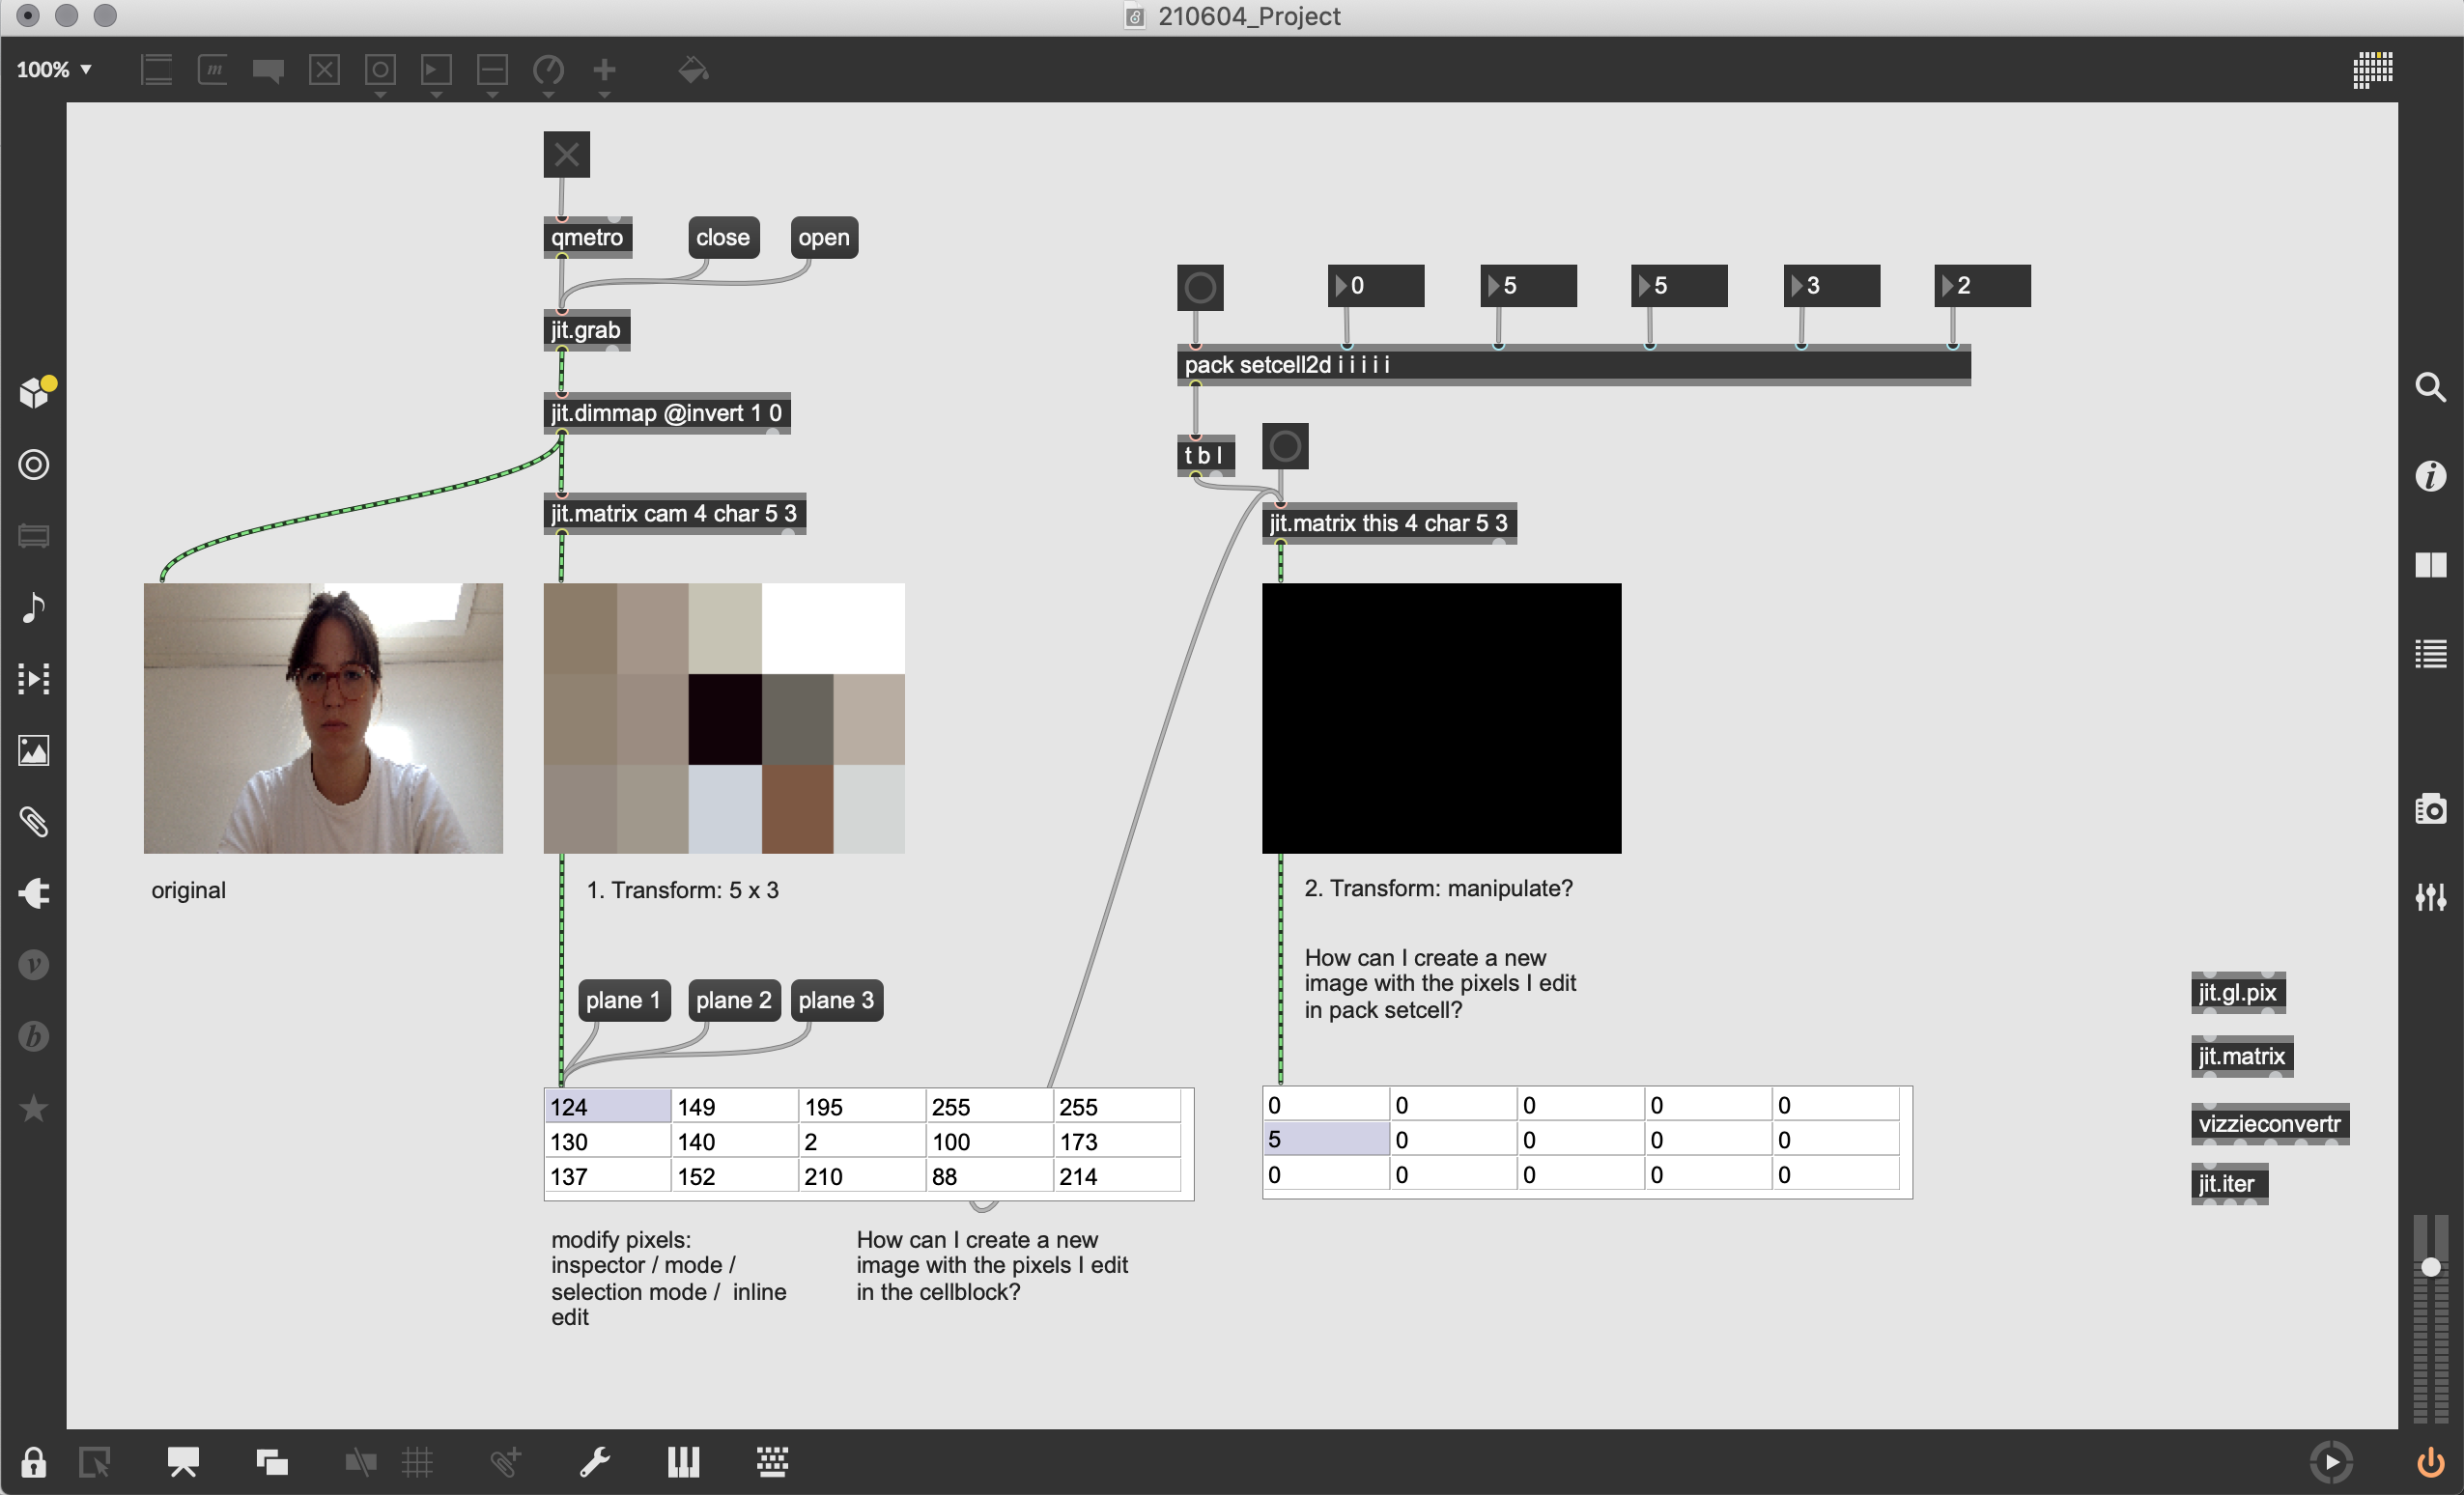Click the open message box
This screenshot has width=2464, height=1495.
click(x=824, y=237)
